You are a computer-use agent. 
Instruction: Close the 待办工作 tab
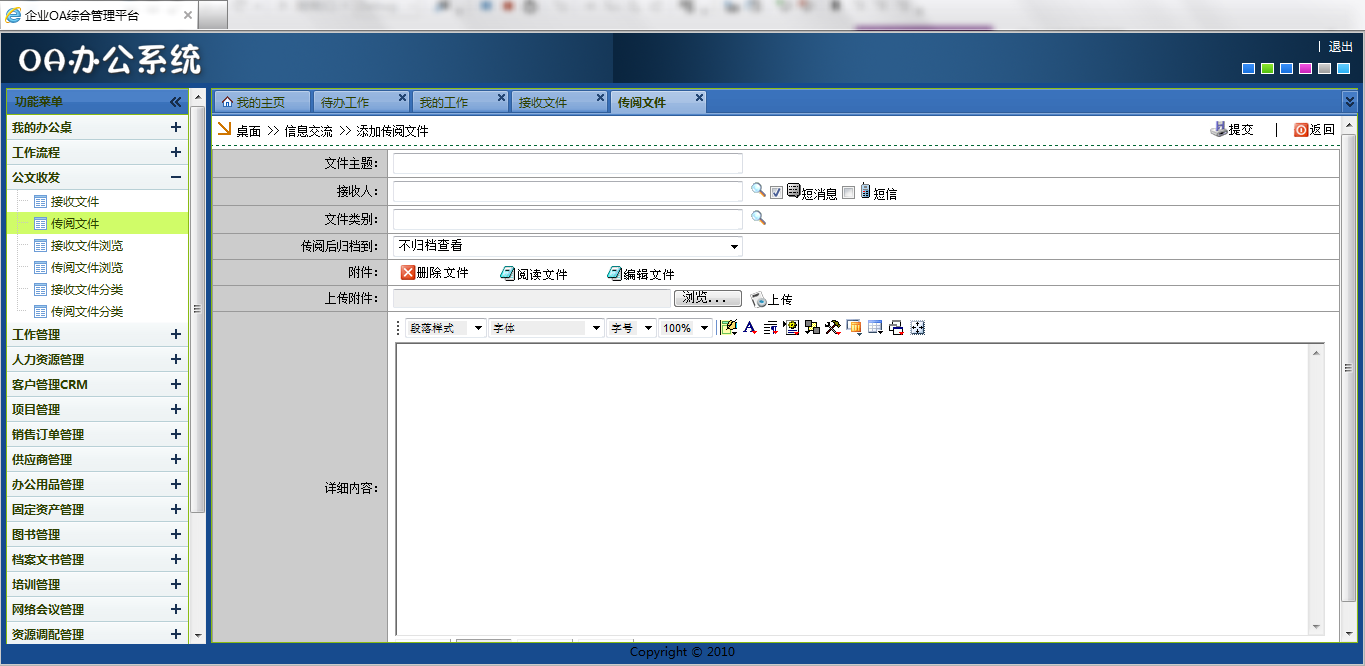402,97
